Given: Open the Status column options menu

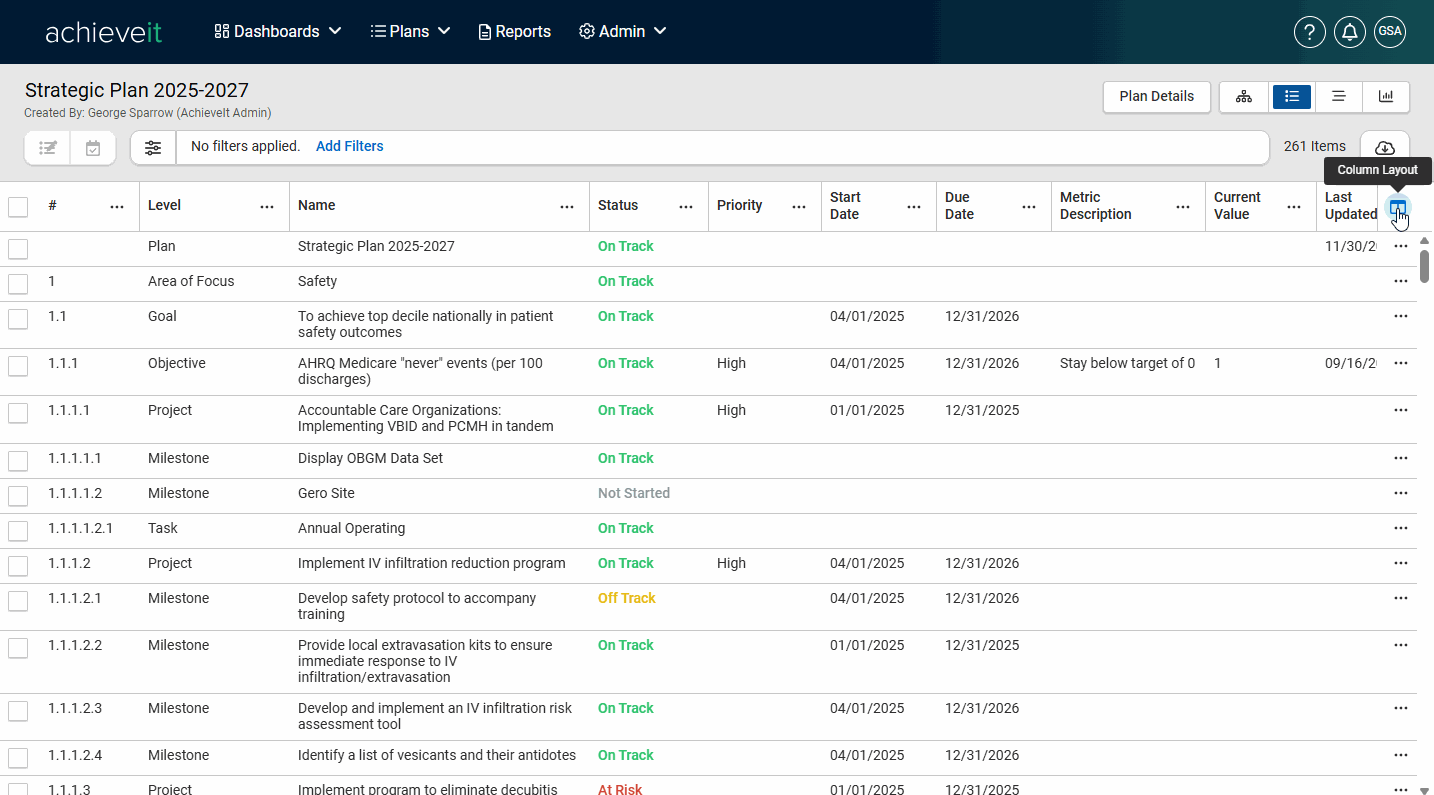Looking at the screenshot, I should [686, 207].
